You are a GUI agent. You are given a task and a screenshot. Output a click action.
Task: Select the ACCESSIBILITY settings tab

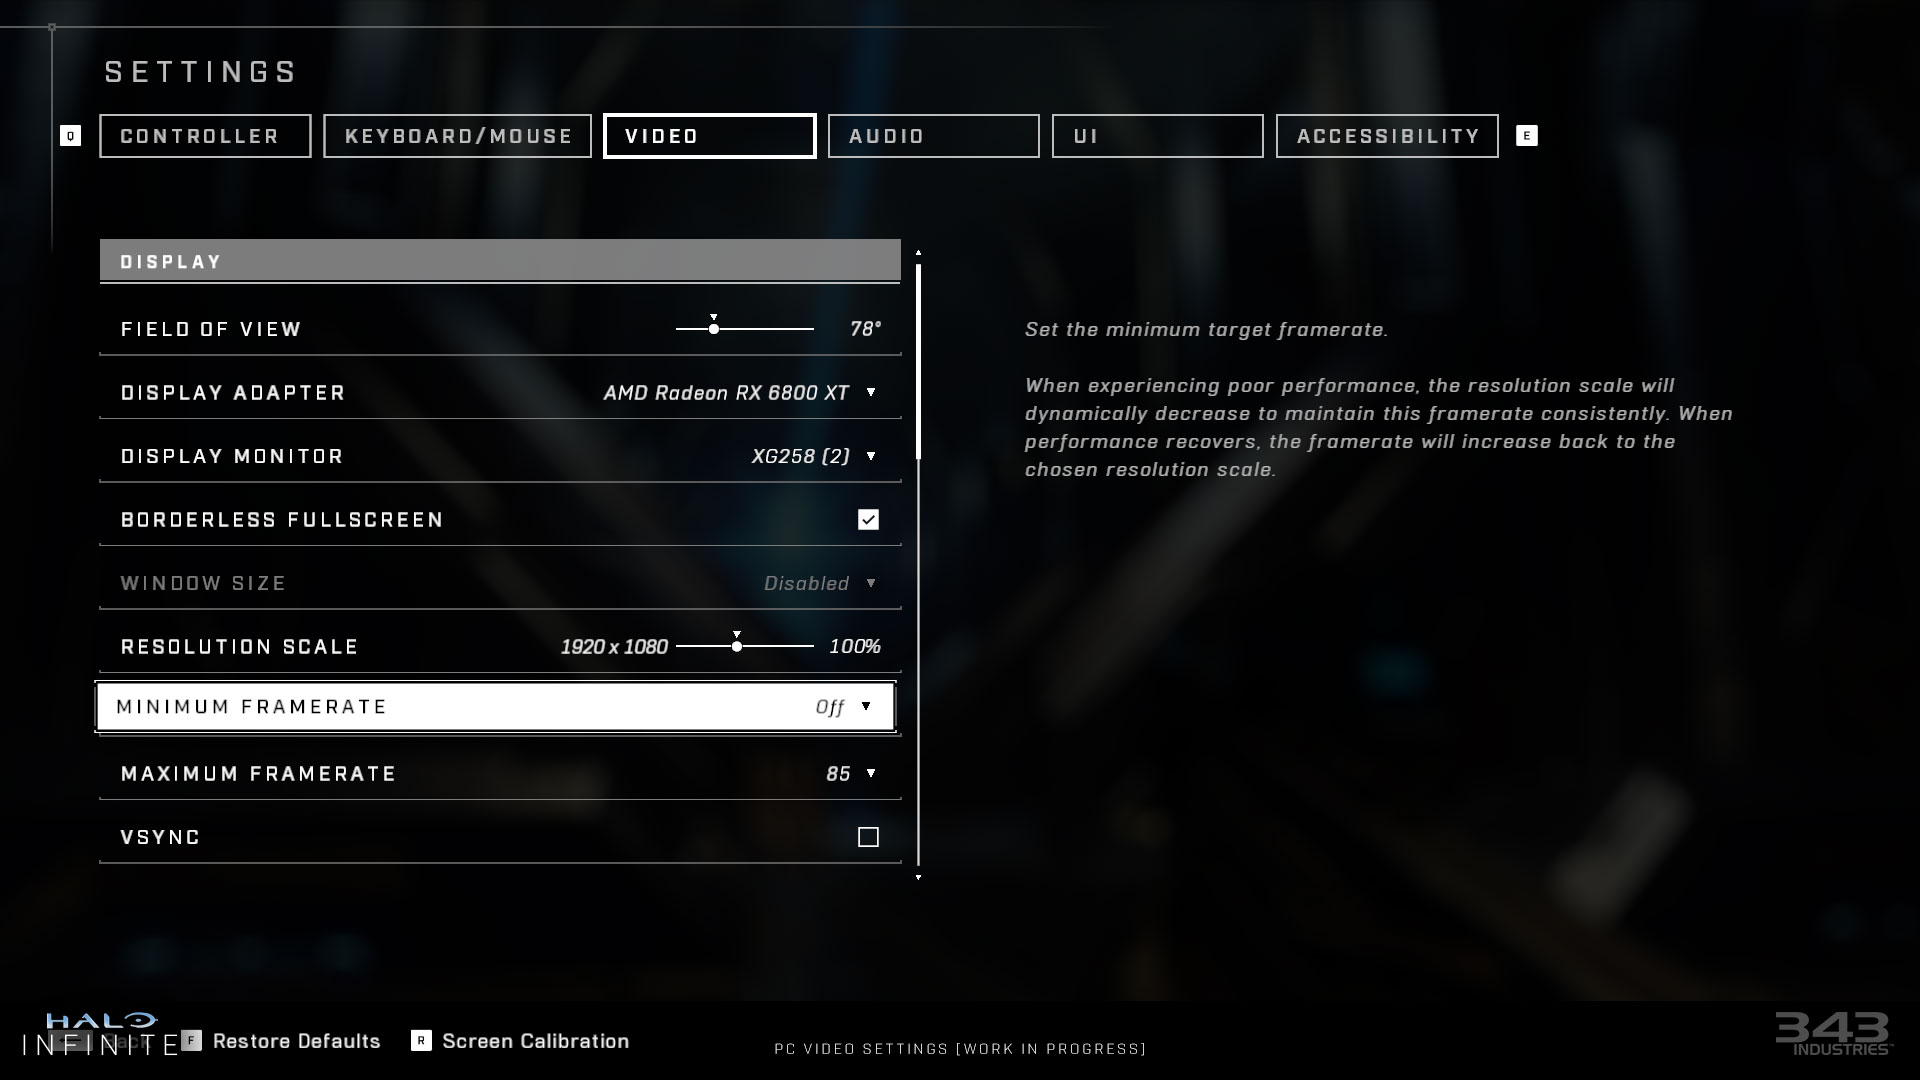click(x=1387, y=136)
